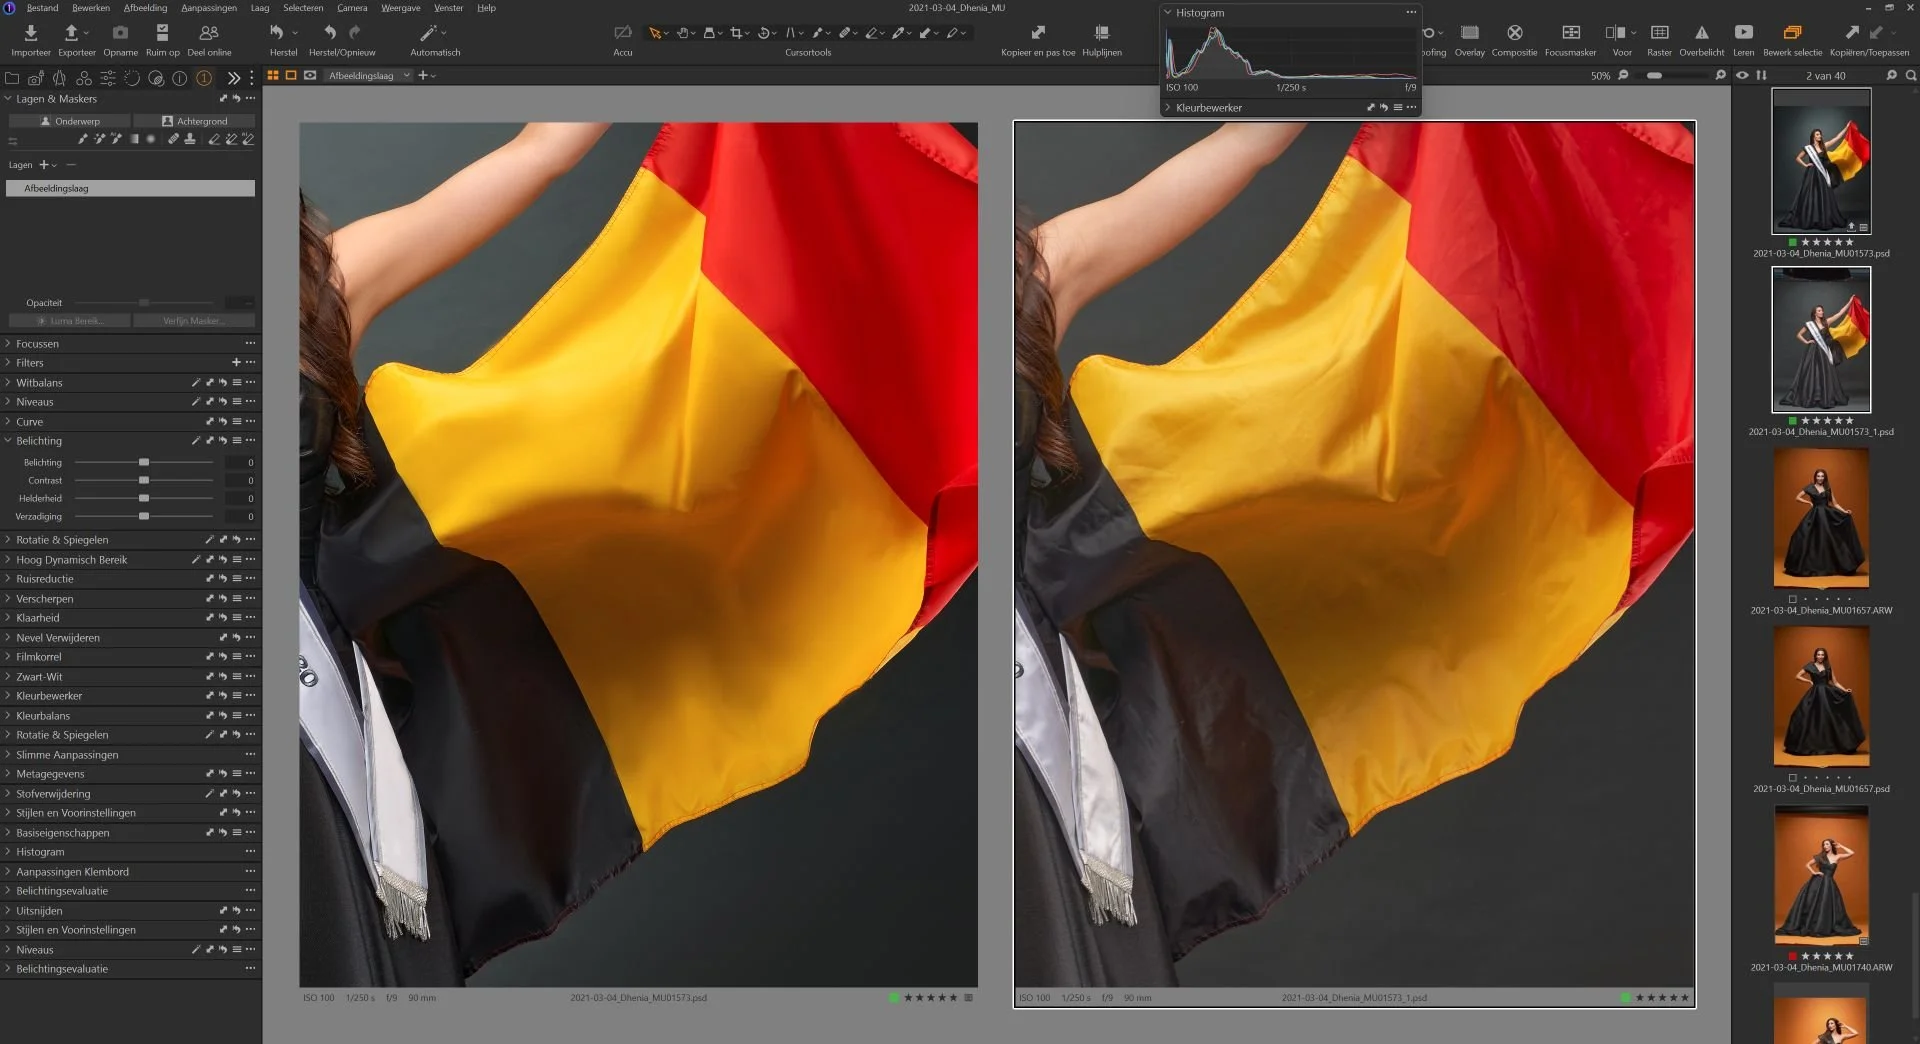Viewport: 1920px width, 1044px height.
Task: Click the Exporter icon
Action: tap(72, 33)
